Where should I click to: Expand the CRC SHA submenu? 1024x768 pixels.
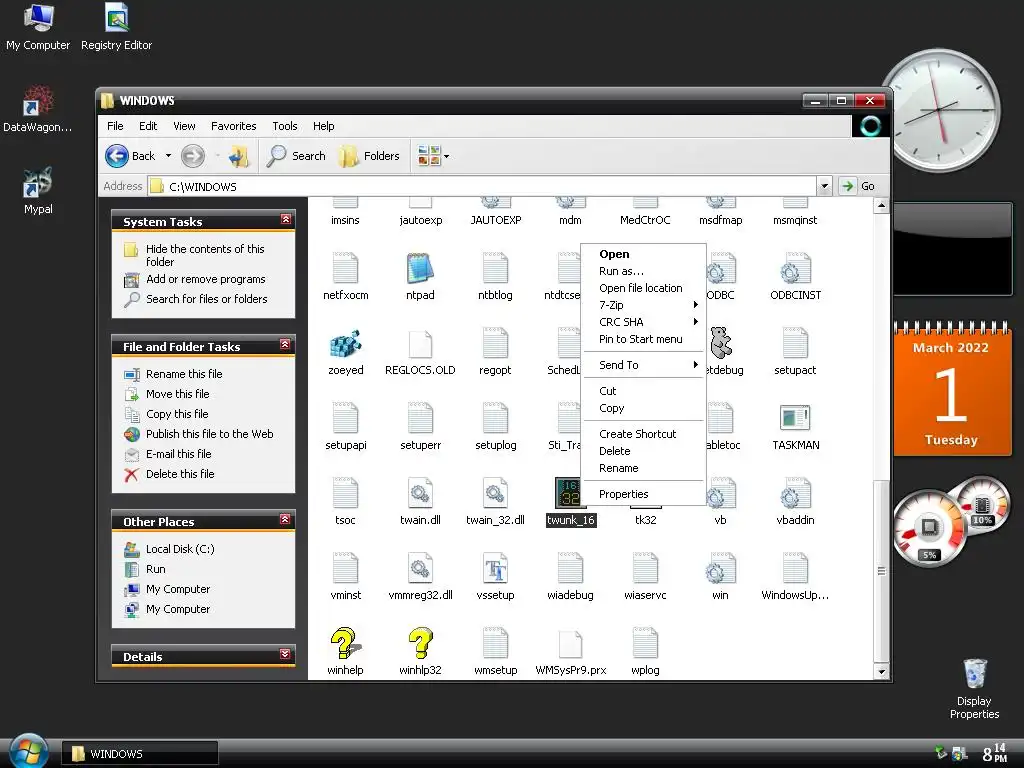coord(643,322)
